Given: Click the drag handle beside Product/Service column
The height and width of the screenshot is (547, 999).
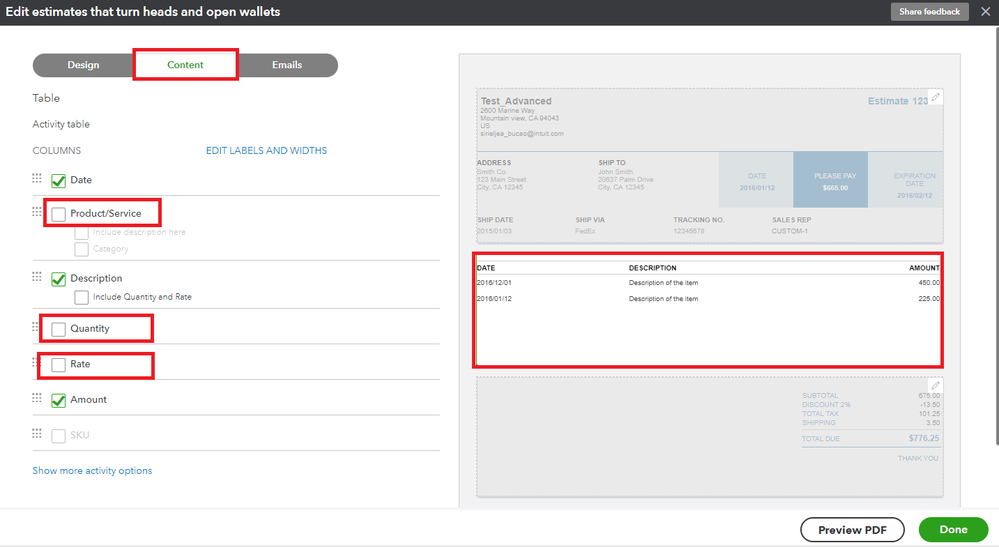Looking at the screenshot, I should (37, 211).
